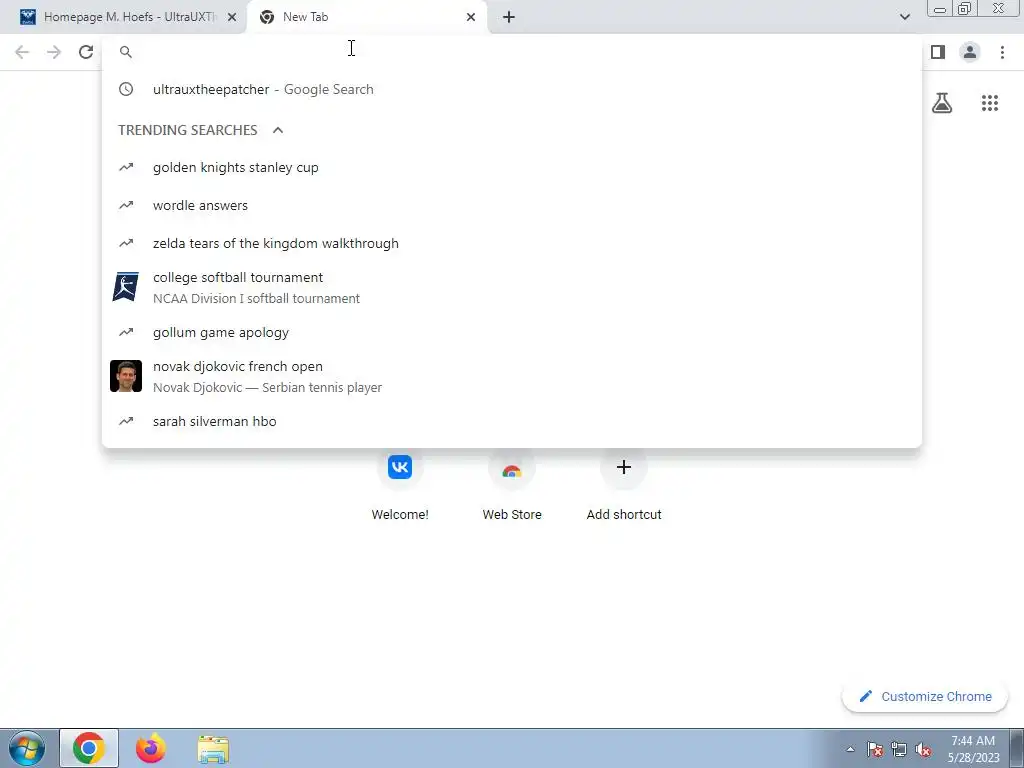The height and width of the screenshot is (768, 1024).
Task: Pick zelda tears of the kingdom walkthrough
Action: point(511,244)
